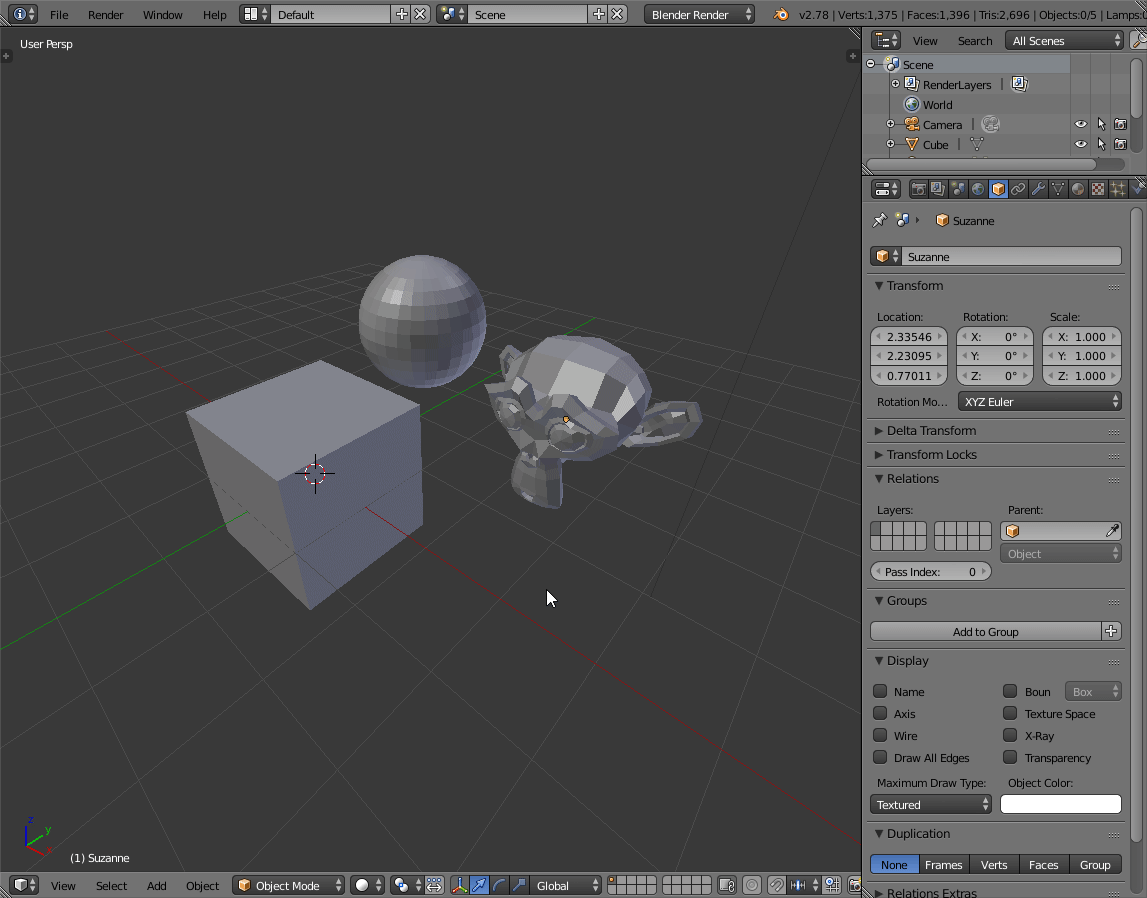Open the Render properties tab
Image resolution: width=1147 pixels, height=898 pixels.
tap(918, 189)
